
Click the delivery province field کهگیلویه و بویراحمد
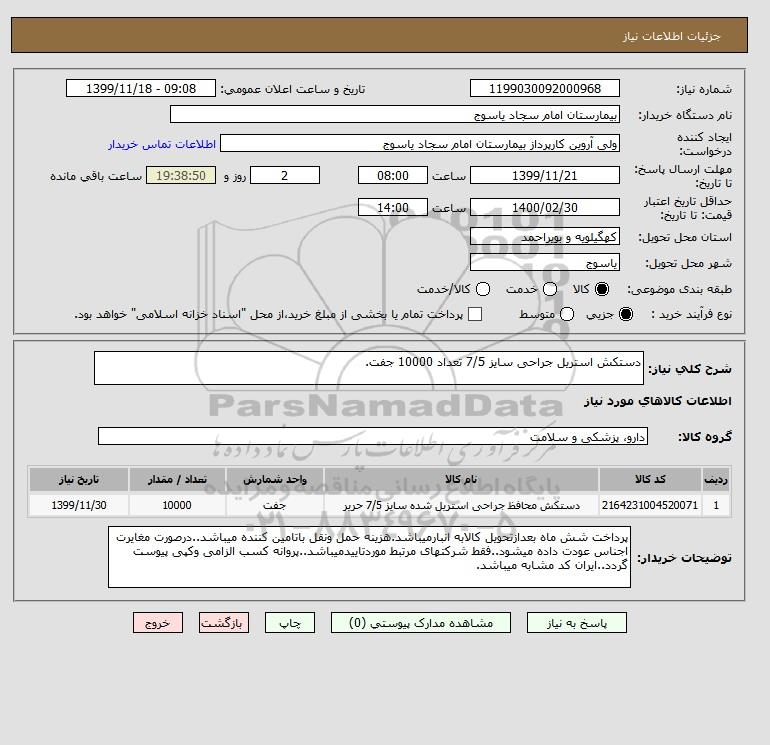pos(545,237)
